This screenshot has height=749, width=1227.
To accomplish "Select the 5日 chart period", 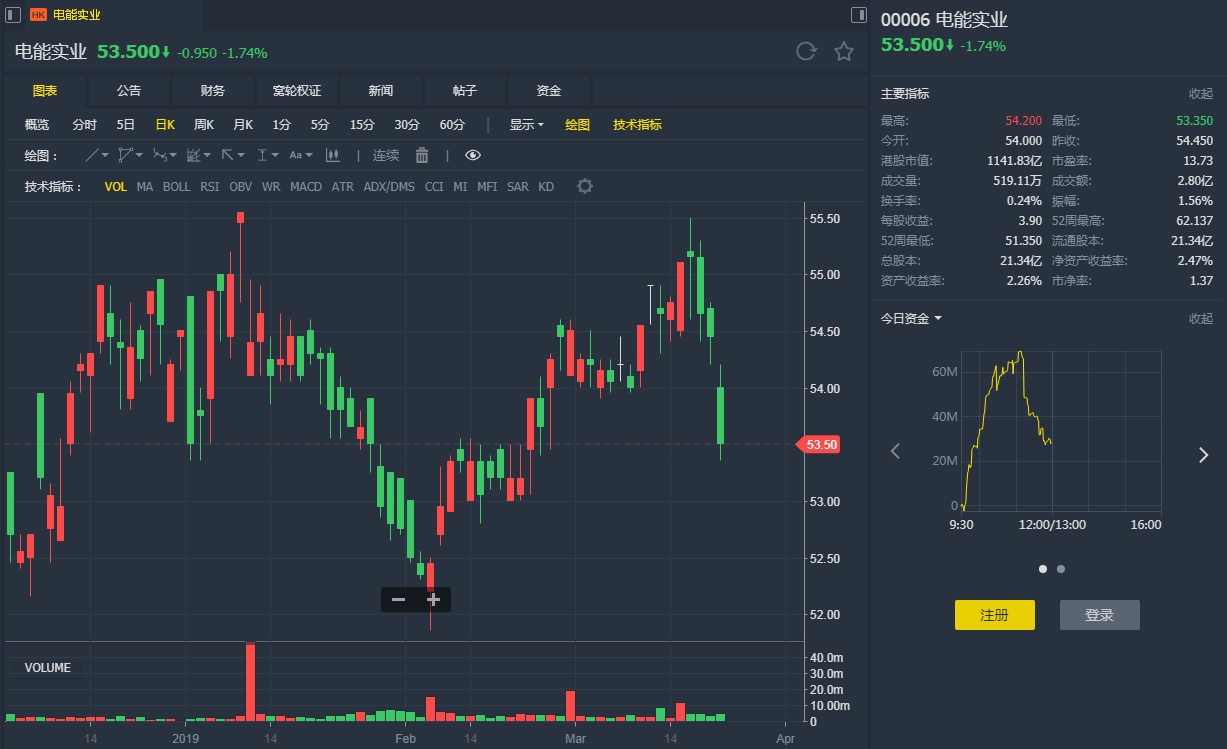I will [x=126, y=125].
